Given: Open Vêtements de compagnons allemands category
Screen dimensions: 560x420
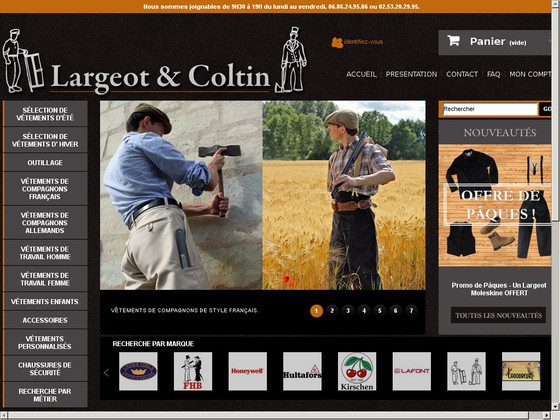Looking at the screenshot, I should tap(45, 223).
